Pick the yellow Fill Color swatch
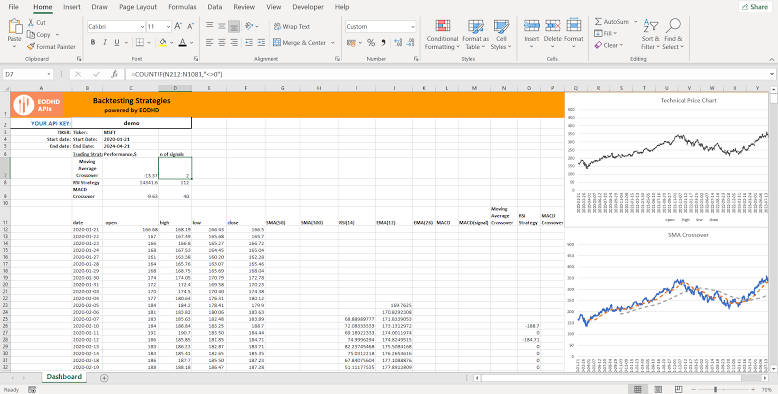Viewport: 778px width, 394px height. (163, 43)
